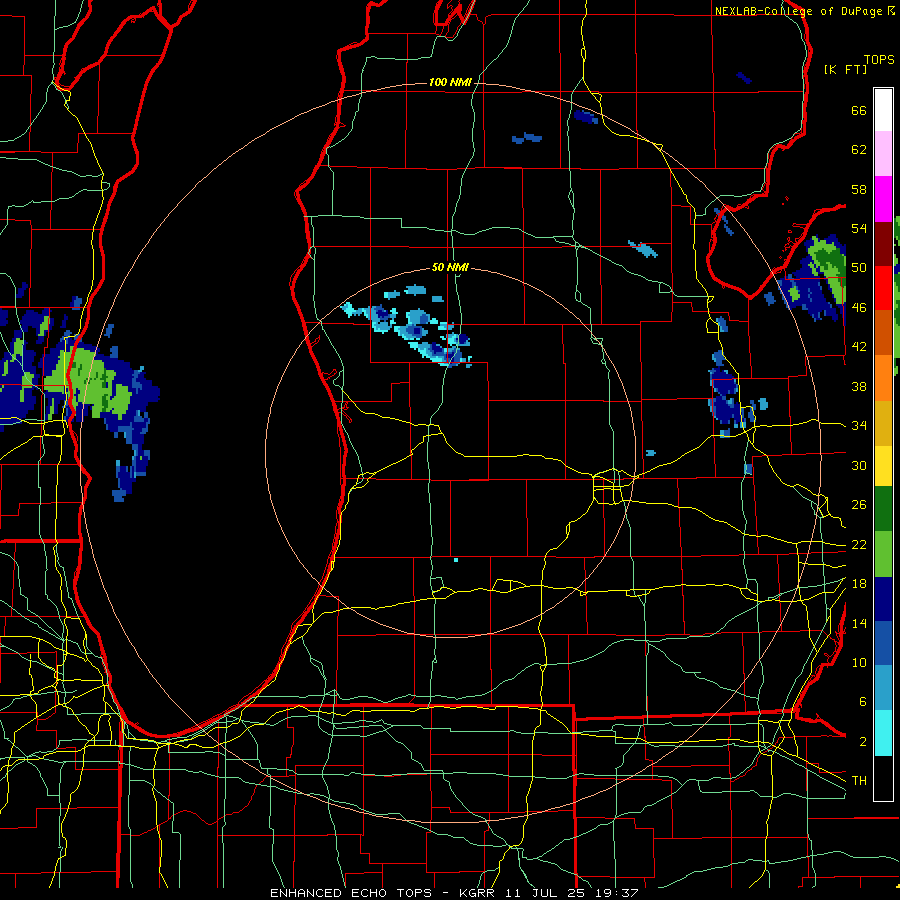The height and width of the screenshot is (900, 900).
Task: Click legend value 46
Action: tap(859, 308)
